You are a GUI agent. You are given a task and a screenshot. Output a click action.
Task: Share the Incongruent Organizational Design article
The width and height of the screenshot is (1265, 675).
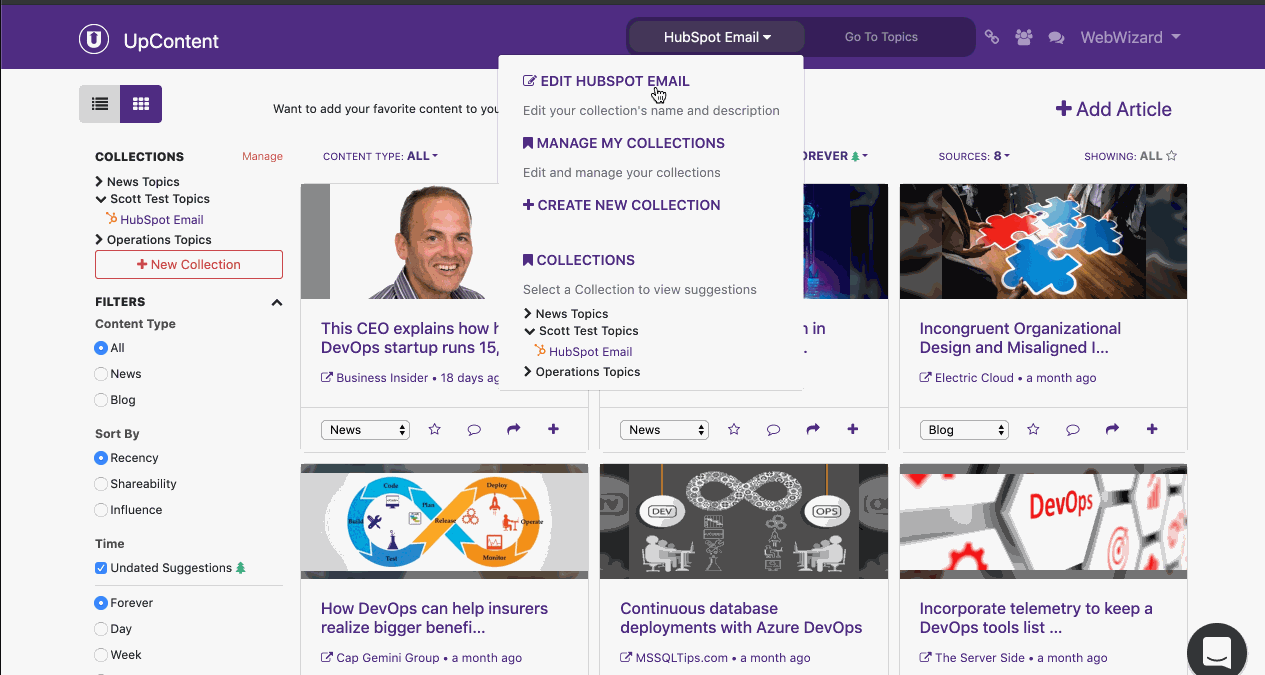click(1112, 428)
